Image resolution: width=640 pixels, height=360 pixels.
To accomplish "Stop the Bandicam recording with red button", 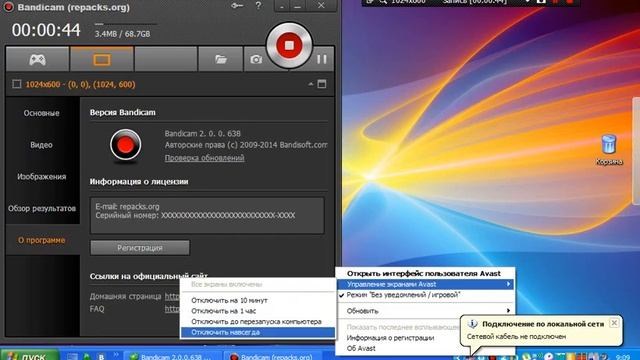I will [x=289, y=45].
